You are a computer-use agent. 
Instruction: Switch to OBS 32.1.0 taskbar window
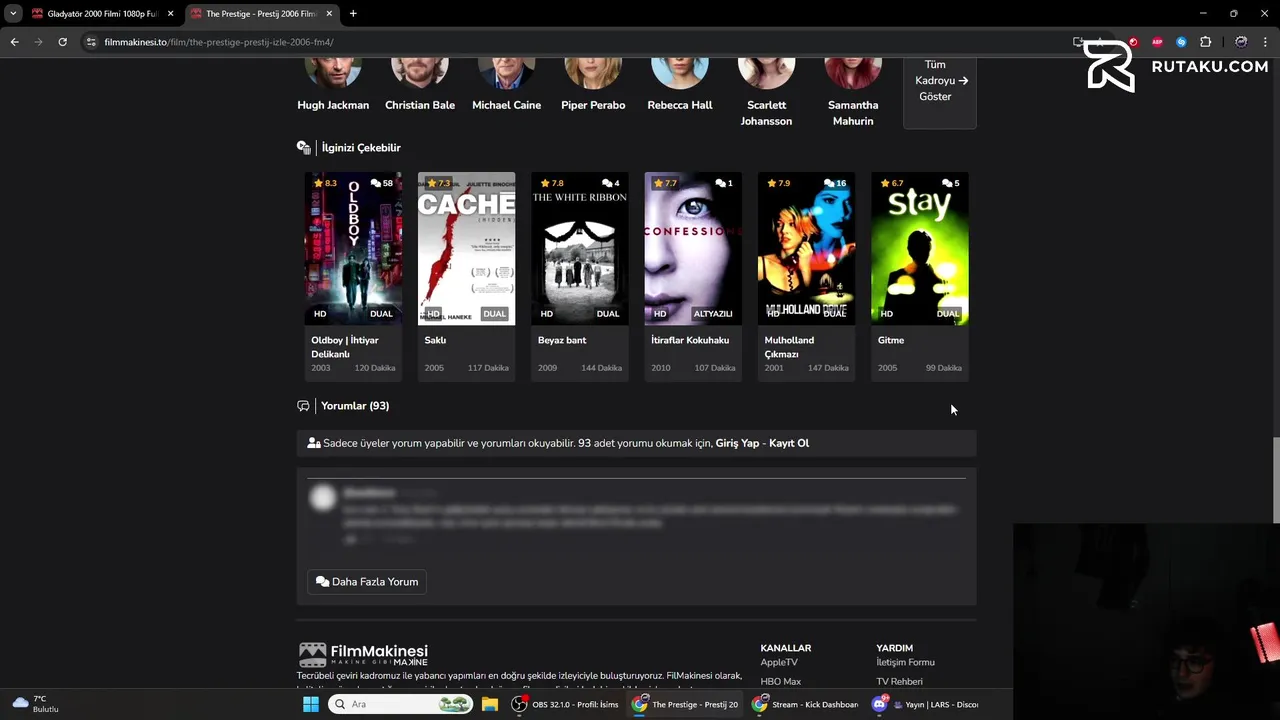point(565,704)
